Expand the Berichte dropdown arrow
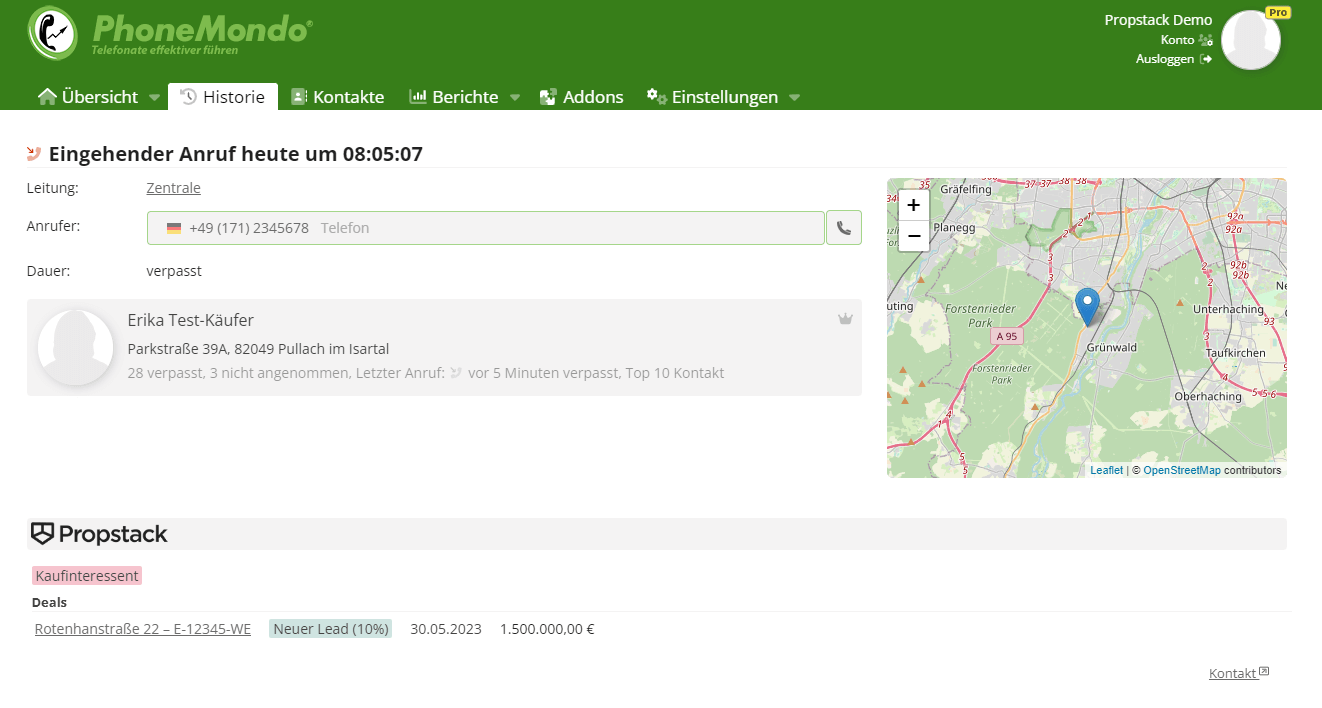This screenshot has width=1322, height=708. tap(514, 98)
